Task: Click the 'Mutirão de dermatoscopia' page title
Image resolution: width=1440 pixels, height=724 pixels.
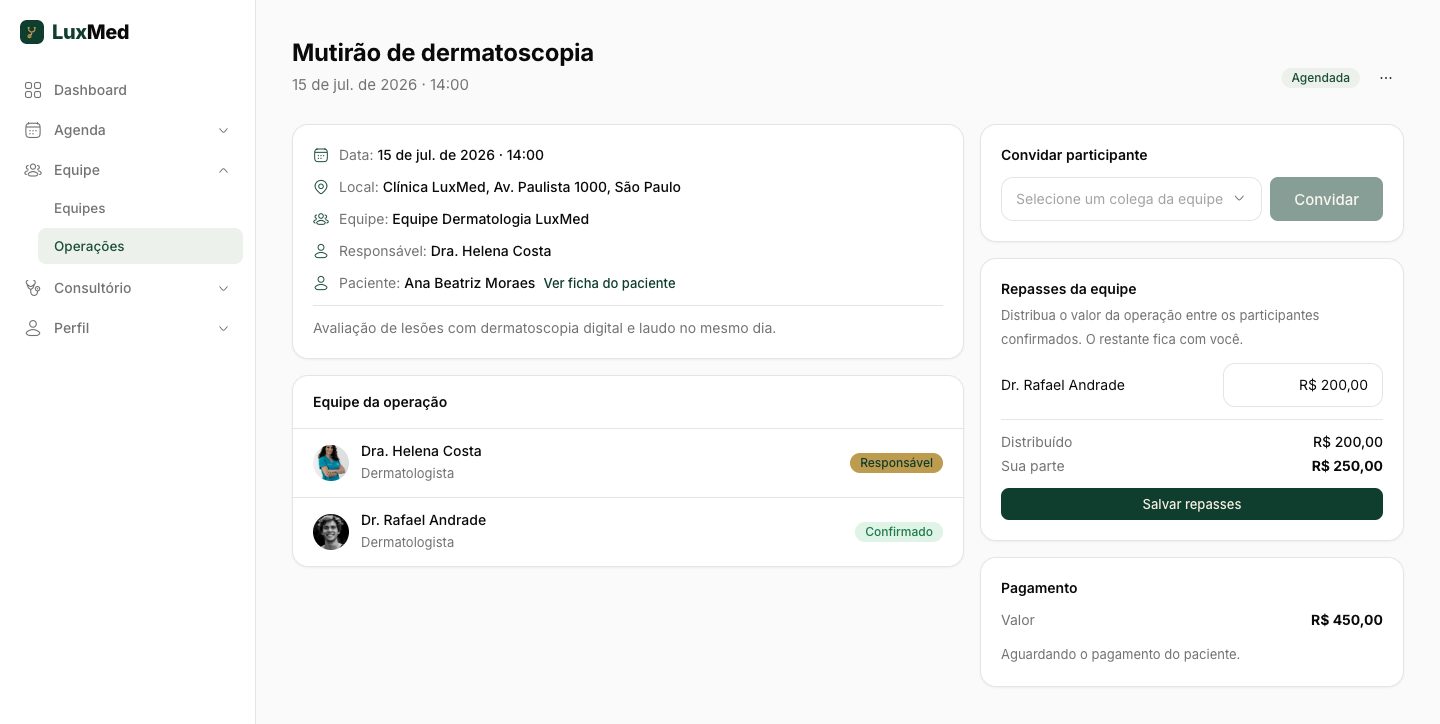Action: [x=443, y=52]
